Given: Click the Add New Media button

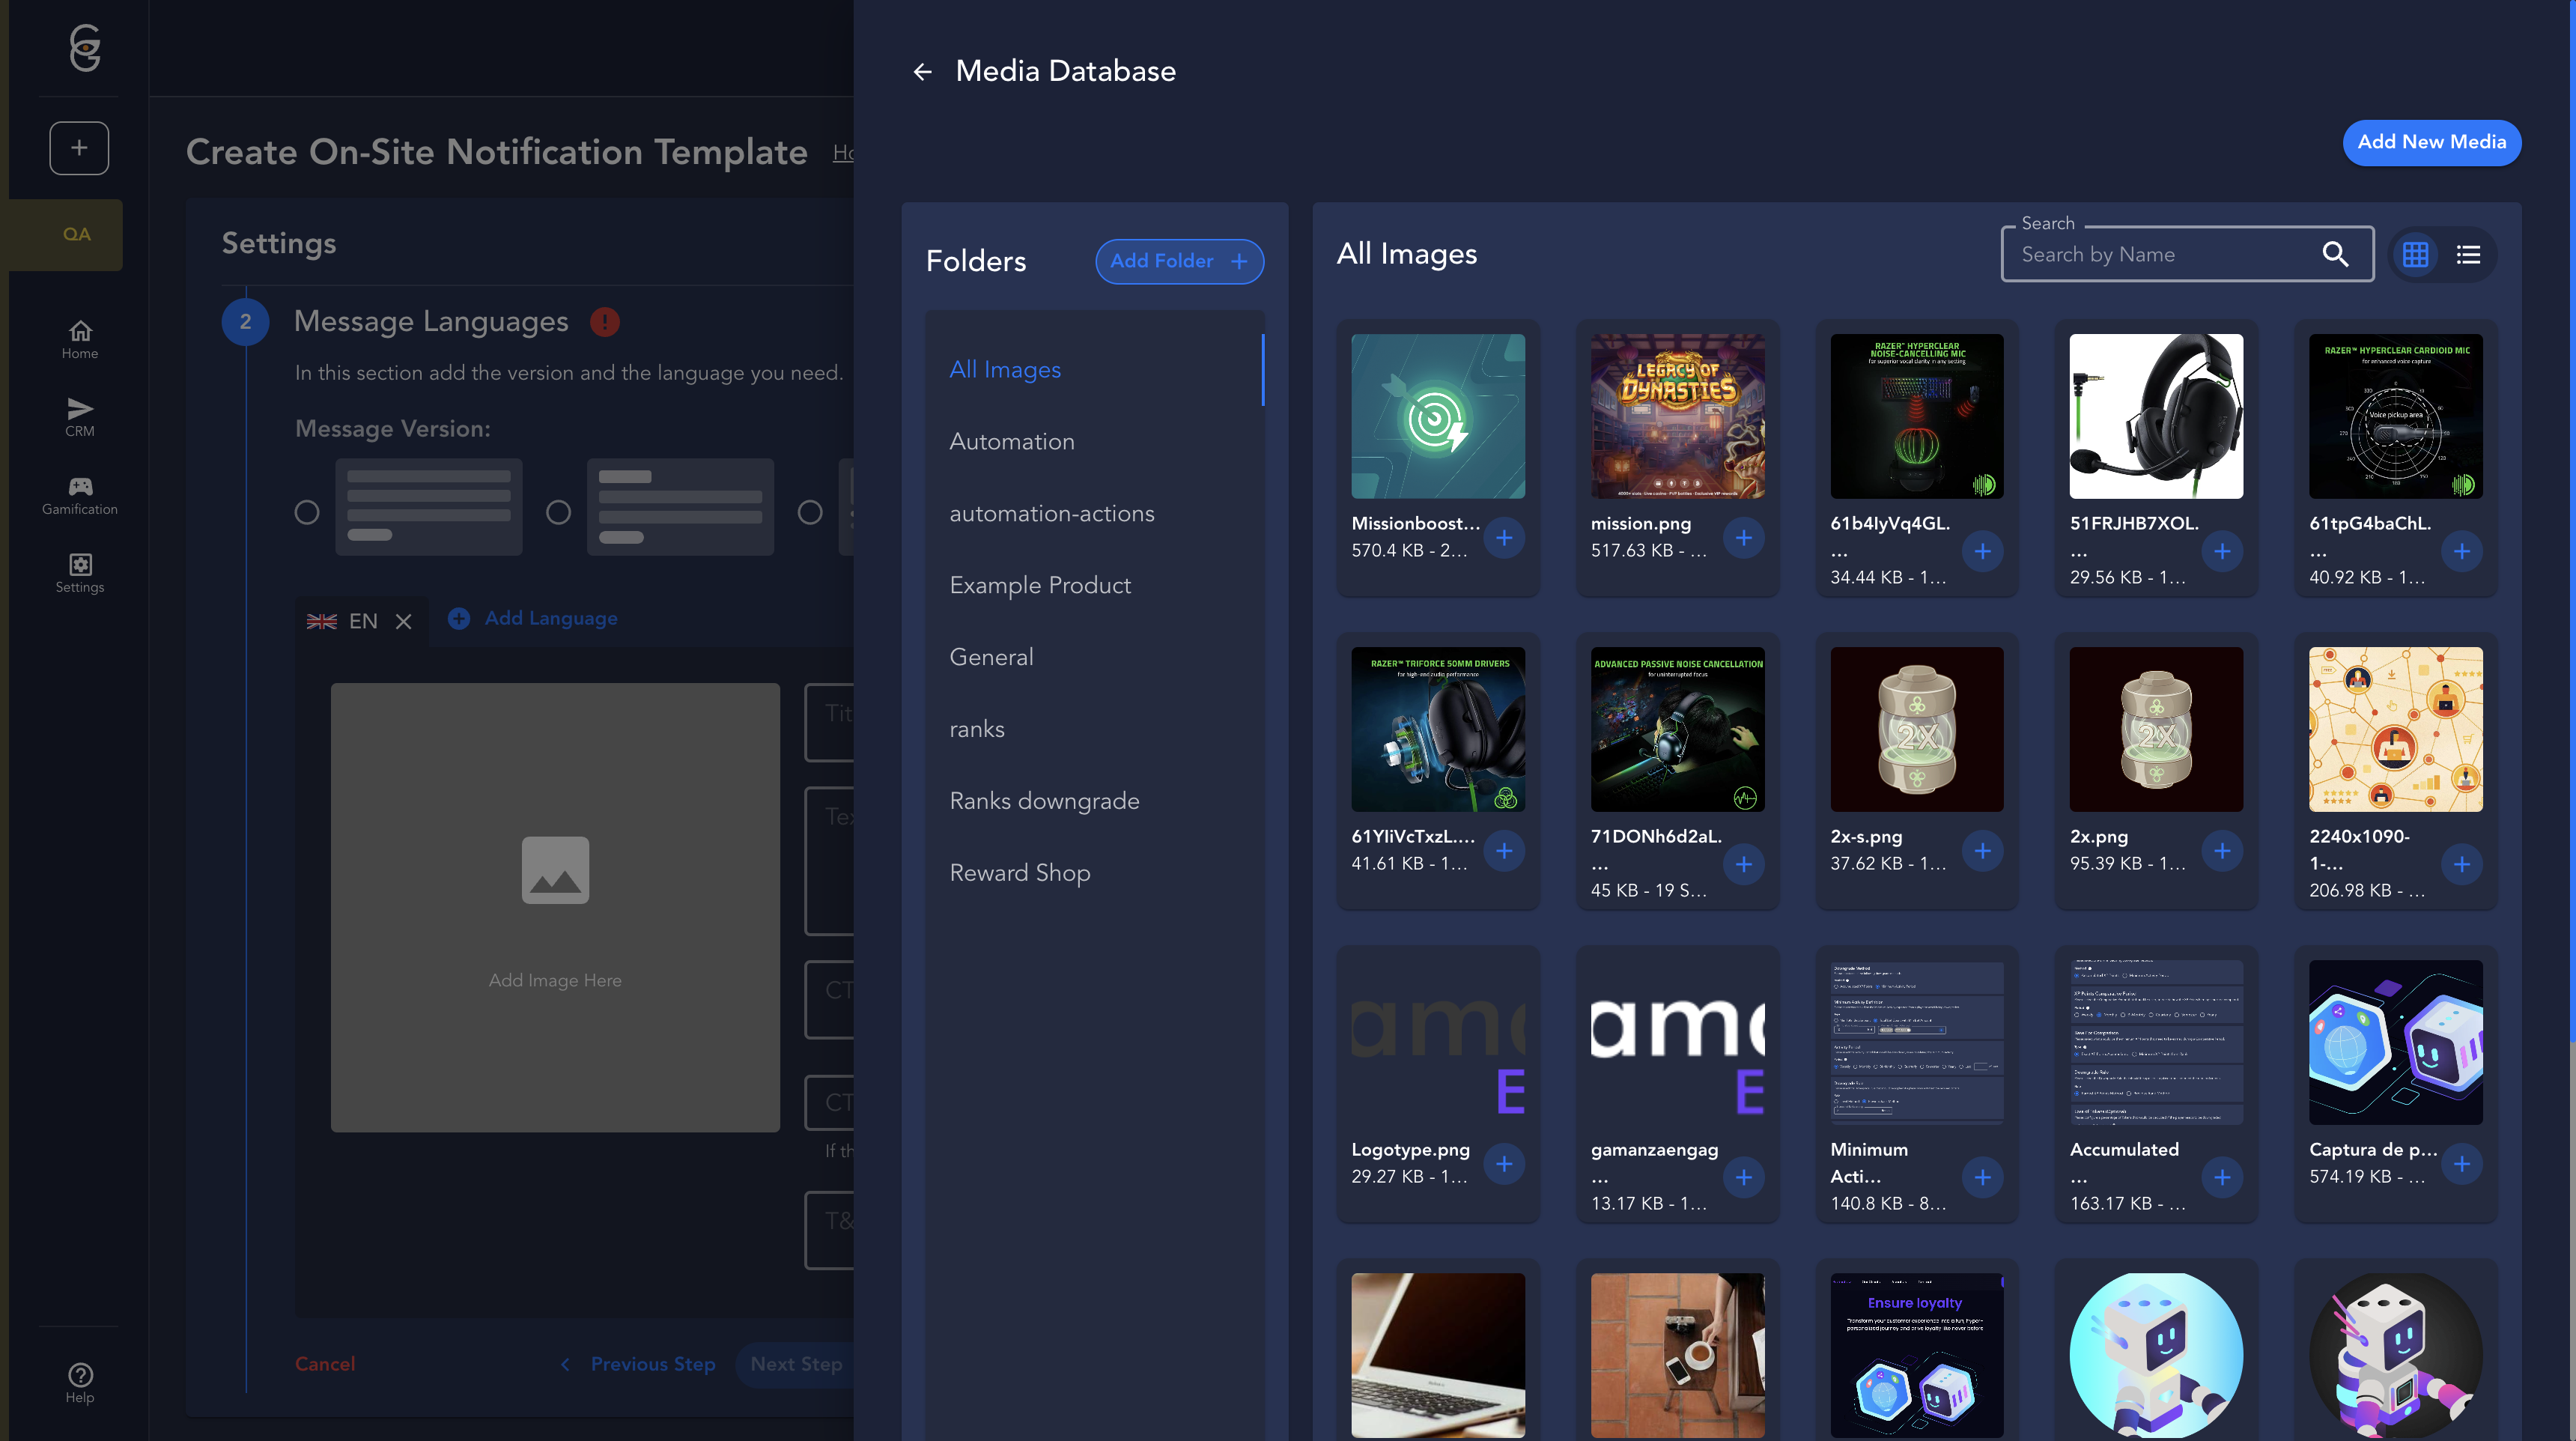Looking at the screenshot, I should point(2431,142).
